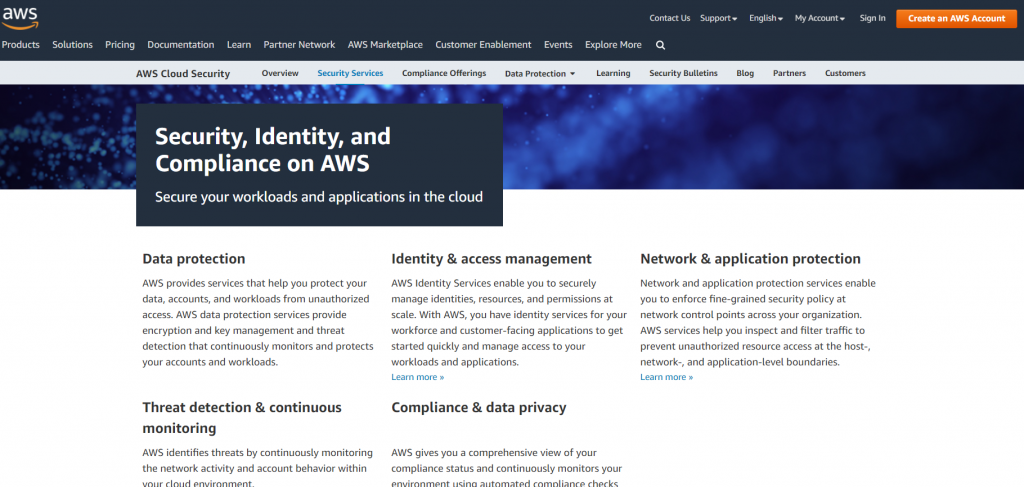Click the Explore More menu item
The image size is (1024, 487).
(x=613, y=45)
